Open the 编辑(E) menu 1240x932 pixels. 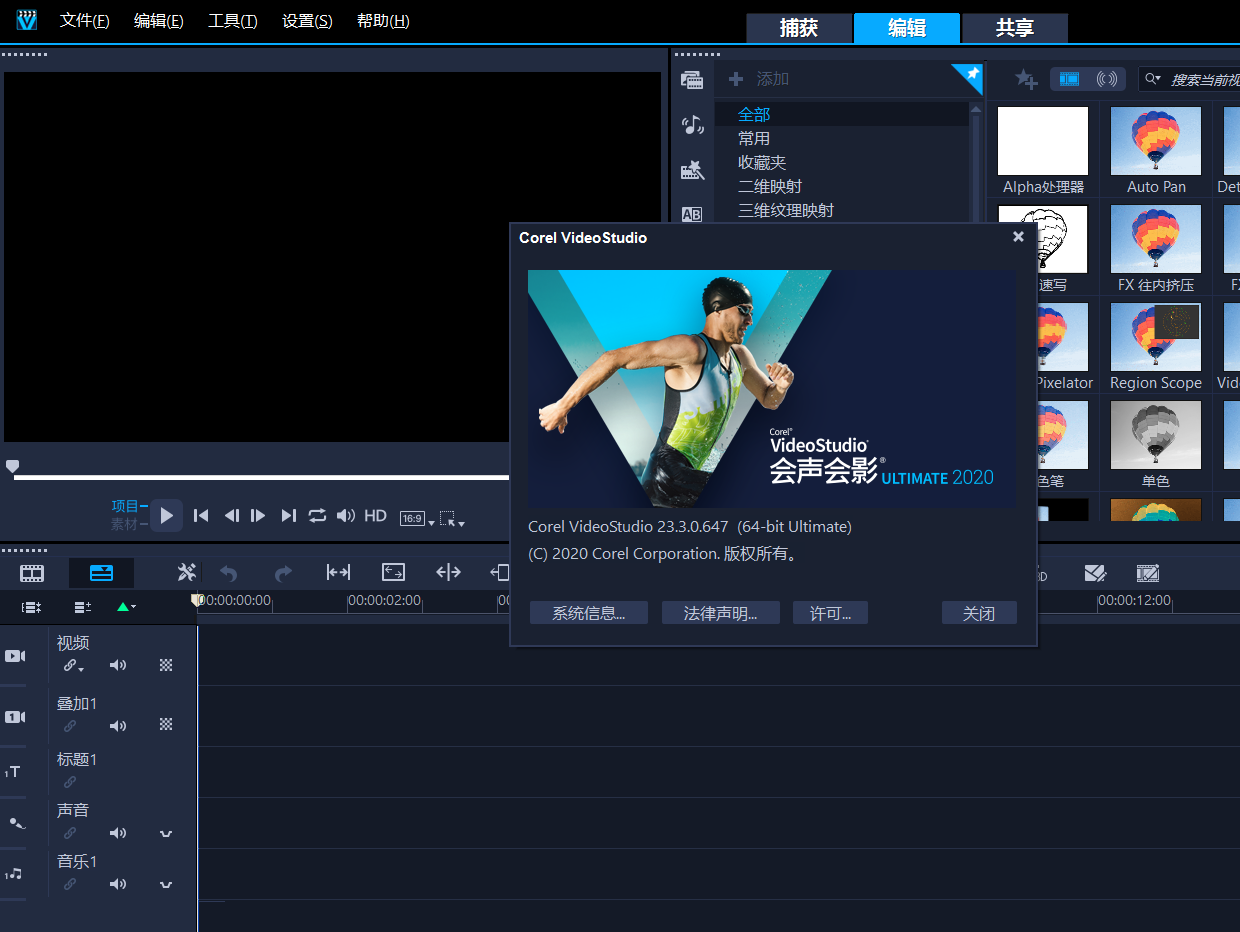pyautogui.click(x=159, y=21)
